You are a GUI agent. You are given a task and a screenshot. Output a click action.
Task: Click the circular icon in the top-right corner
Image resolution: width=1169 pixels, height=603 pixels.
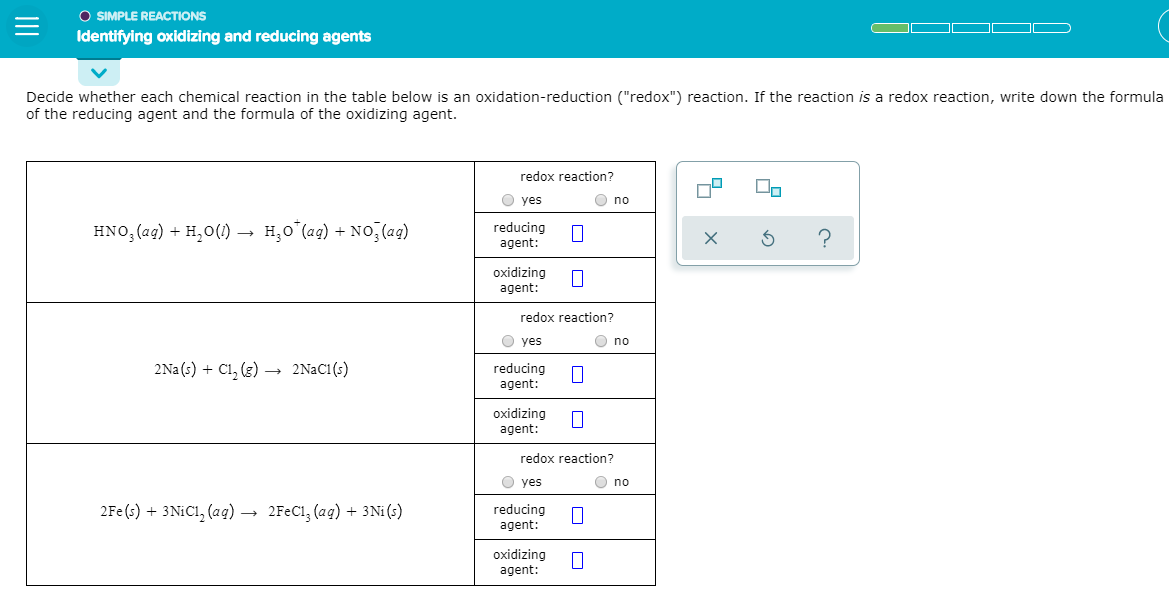click(x=1166, y=25)
